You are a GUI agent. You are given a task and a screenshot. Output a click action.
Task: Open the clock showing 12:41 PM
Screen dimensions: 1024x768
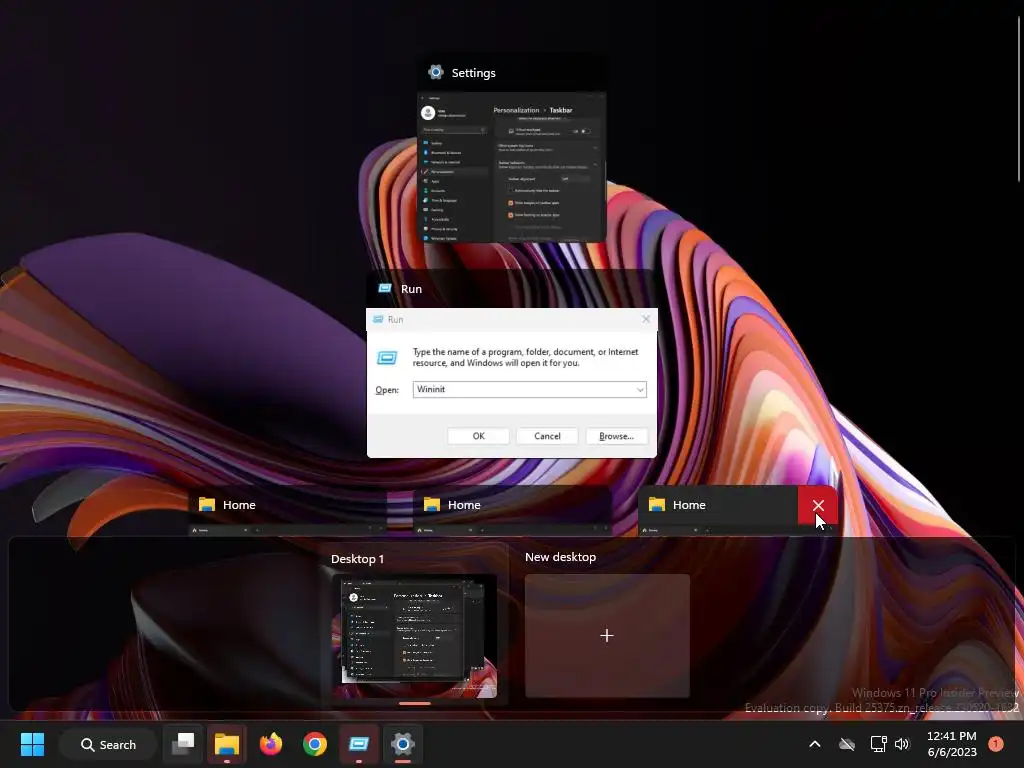(952, 736)
